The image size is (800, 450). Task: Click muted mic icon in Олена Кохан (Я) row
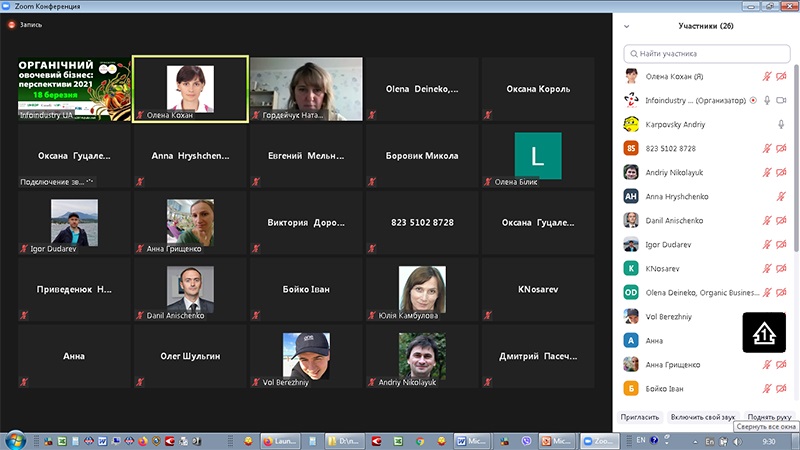767,77
